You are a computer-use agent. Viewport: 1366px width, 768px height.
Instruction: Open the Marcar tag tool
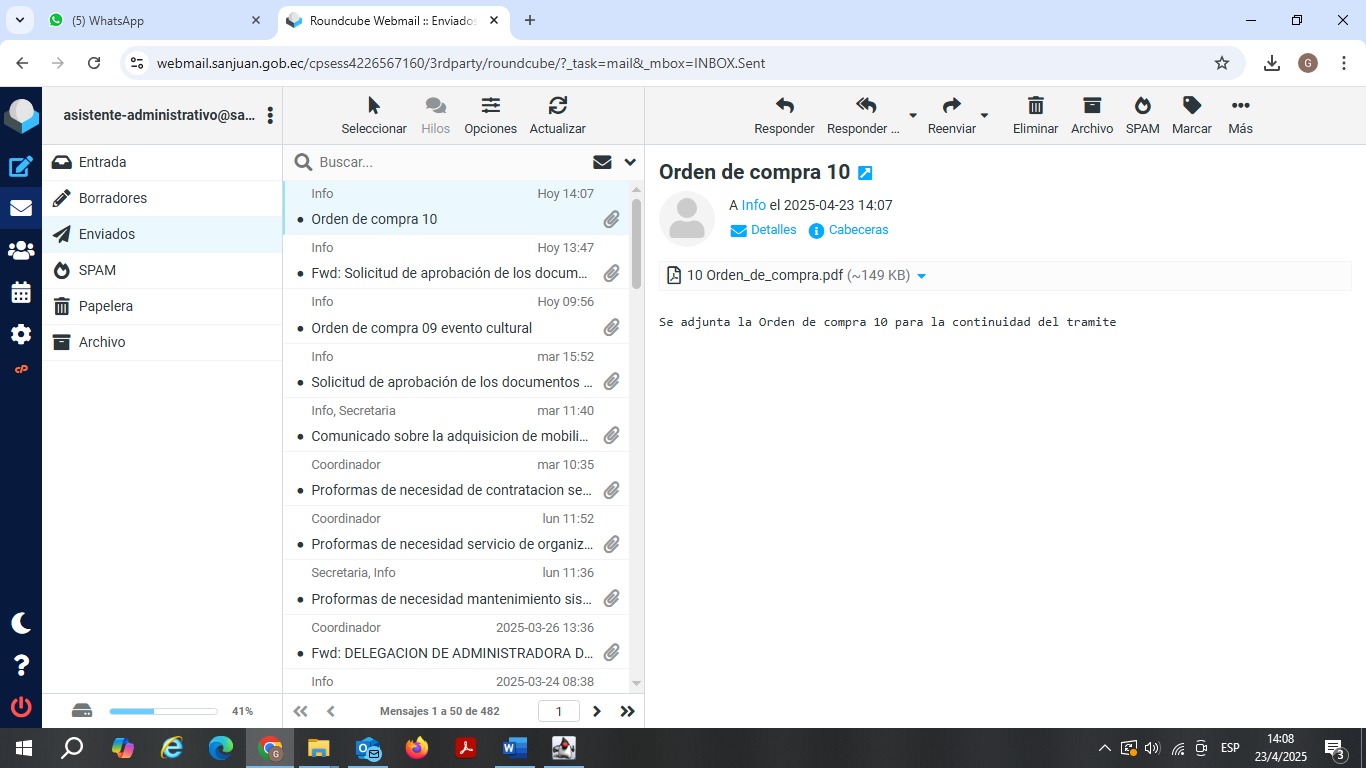[1191, 106]
